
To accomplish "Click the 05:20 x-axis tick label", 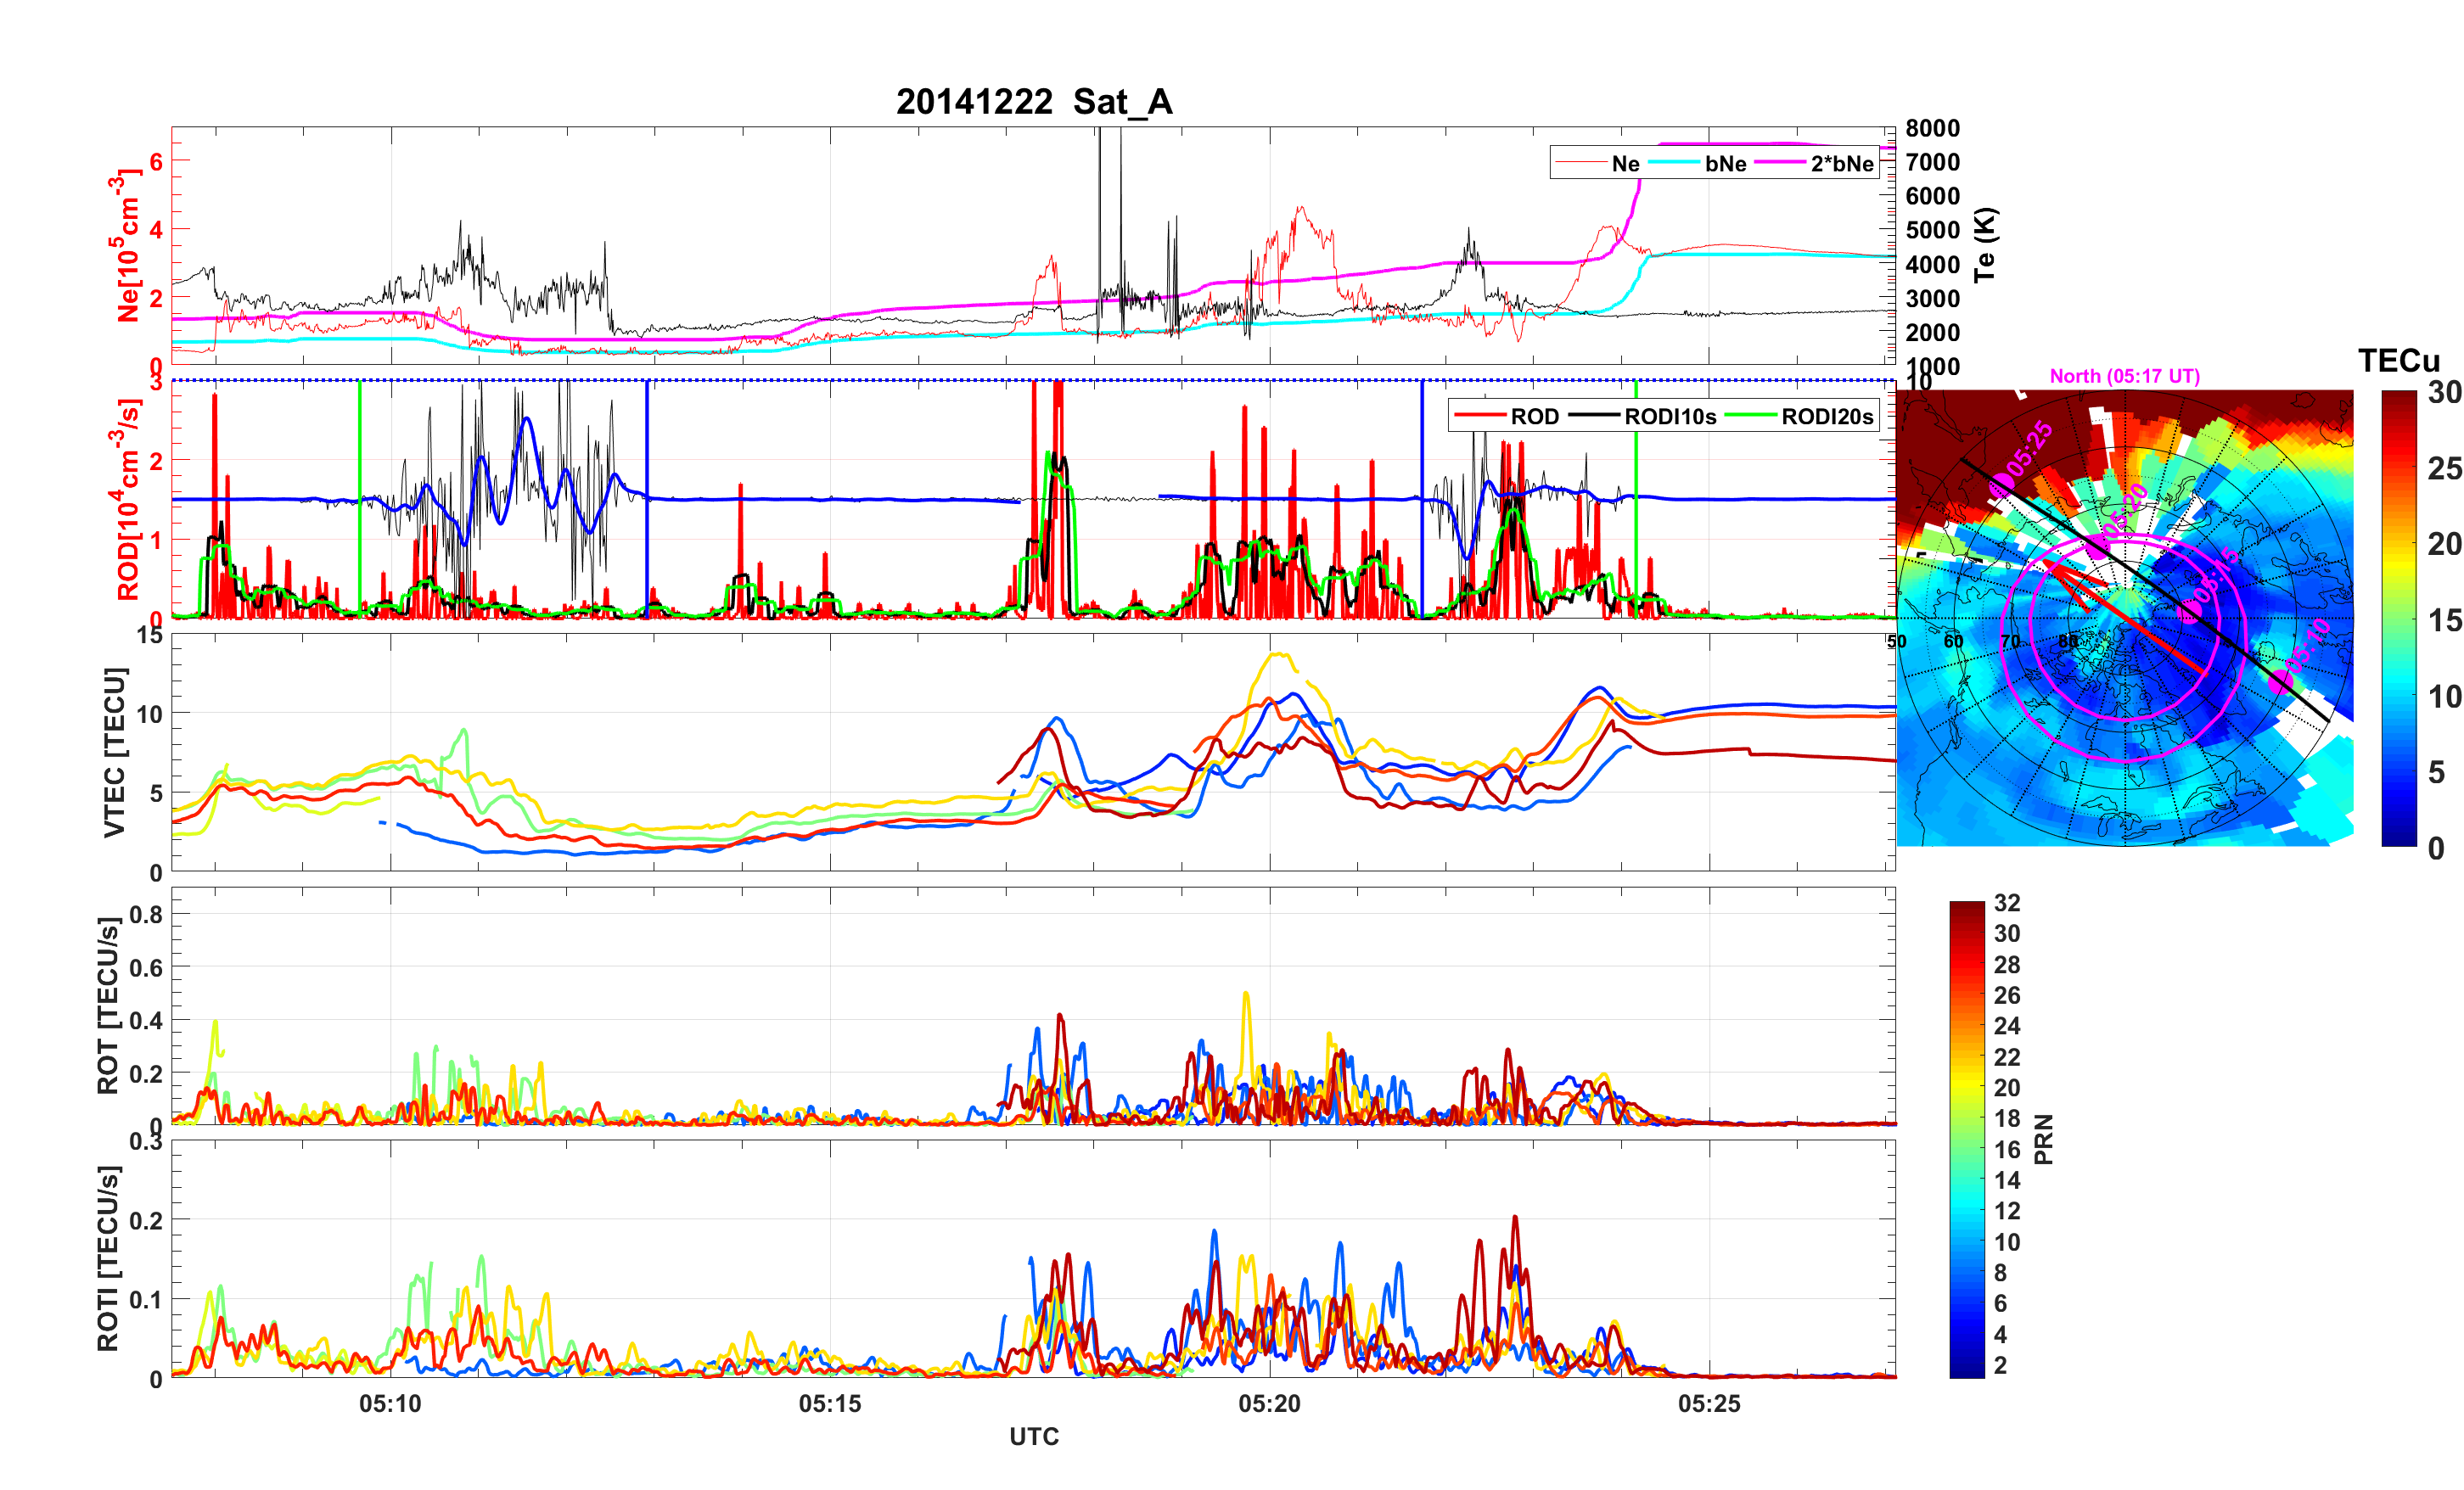I will pyautogui.click(x=1269, y=1404).
